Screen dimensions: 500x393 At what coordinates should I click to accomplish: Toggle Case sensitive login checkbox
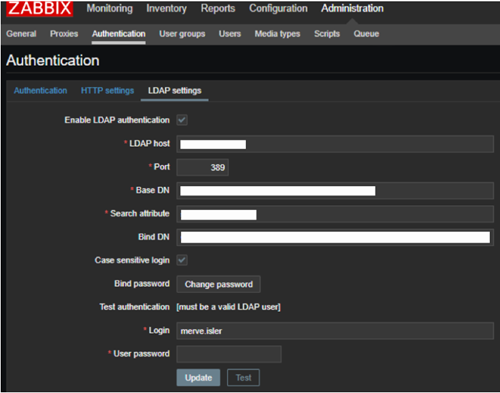tap(182, 260)
